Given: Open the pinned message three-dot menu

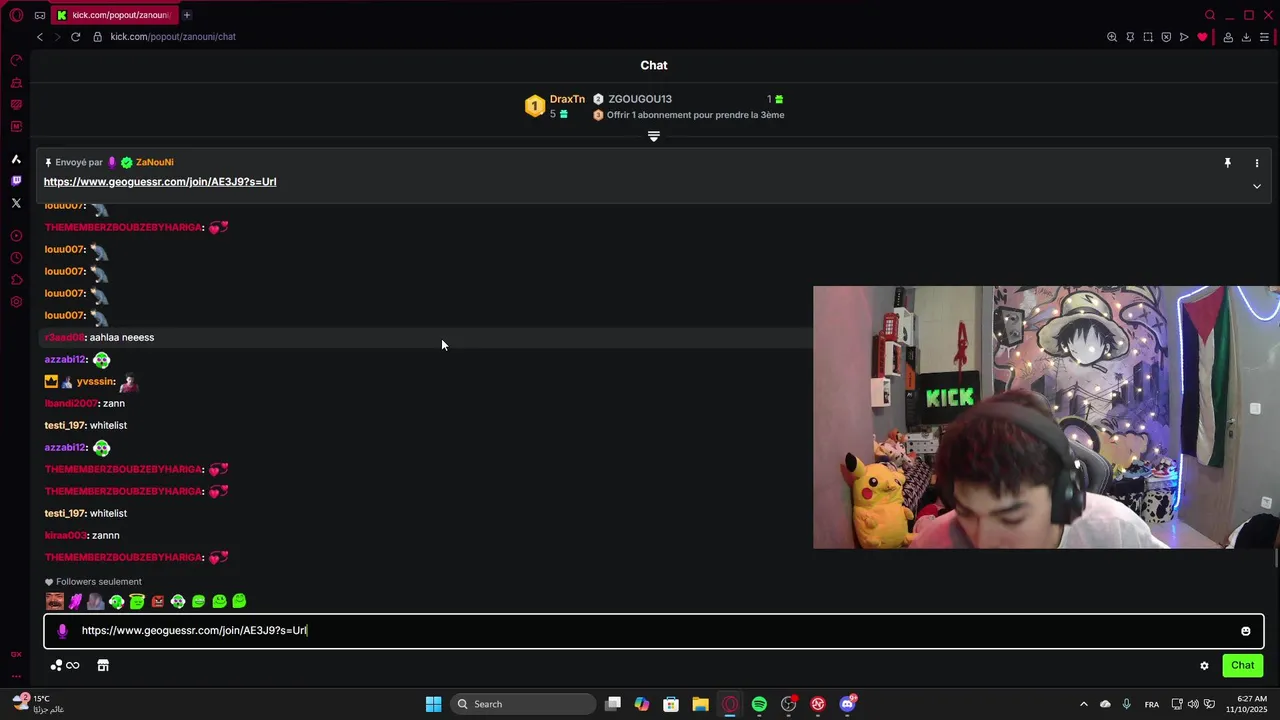Looking at the screenshot, I should tap(1257, 163).
